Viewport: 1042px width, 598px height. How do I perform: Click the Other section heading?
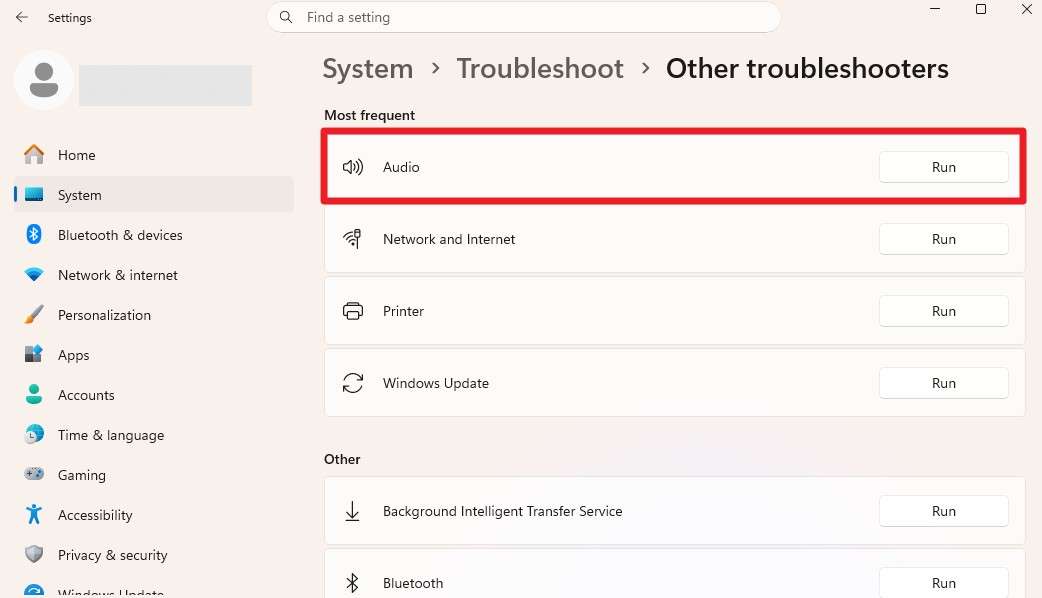point(342,459)
